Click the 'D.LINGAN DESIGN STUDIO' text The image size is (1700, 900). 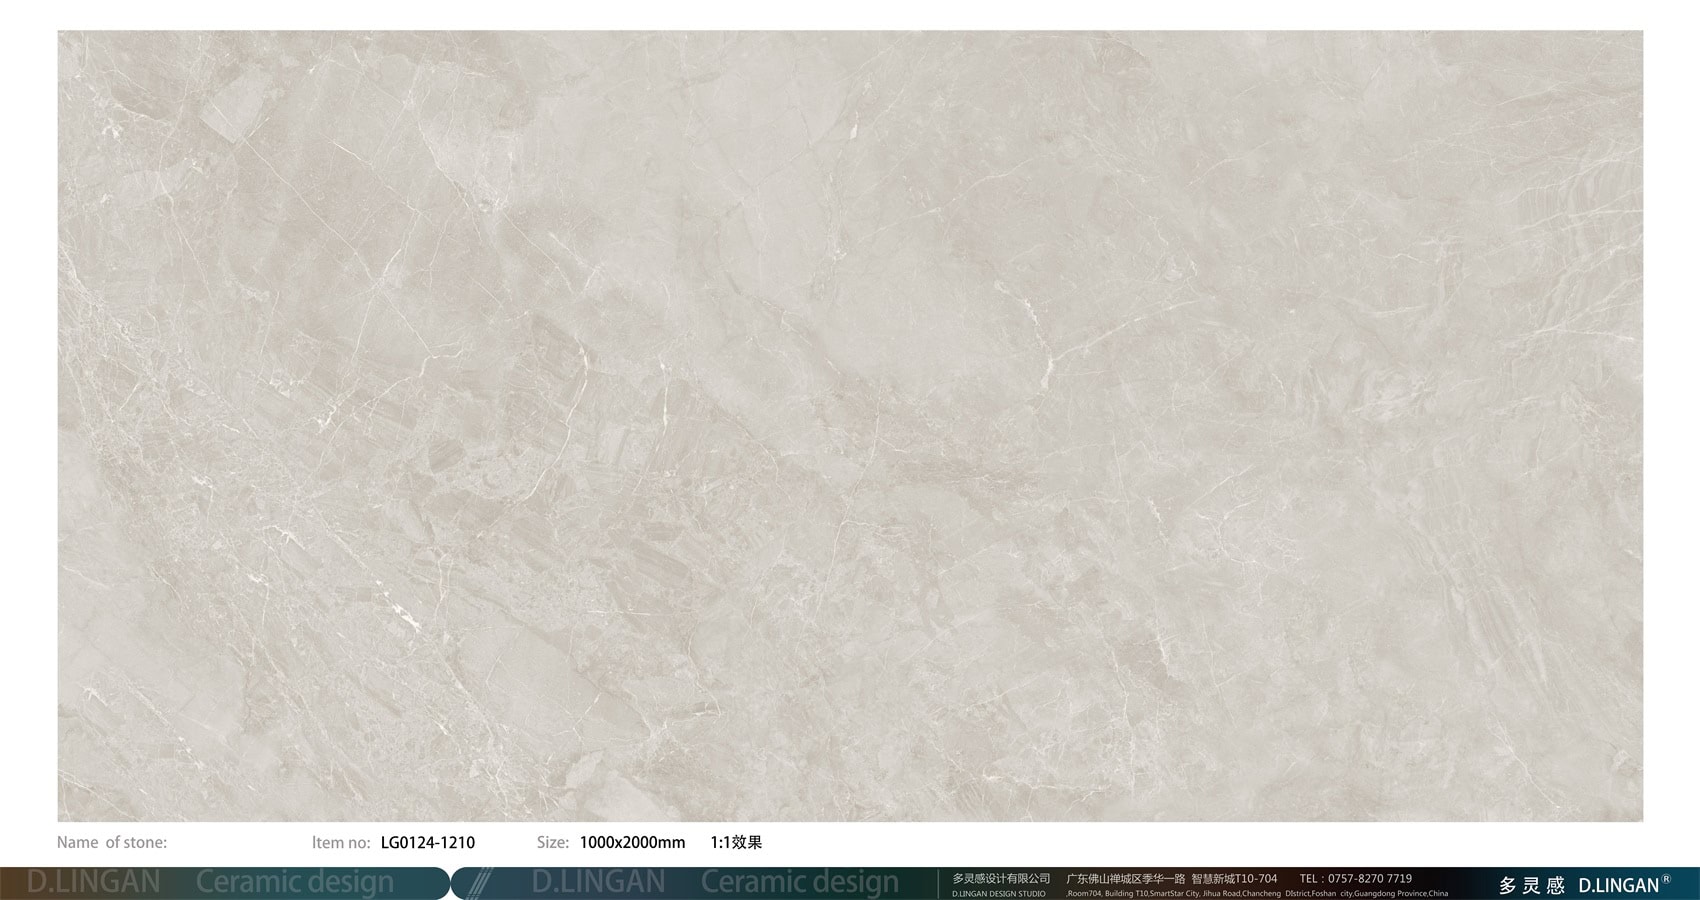tap(998, 893)
